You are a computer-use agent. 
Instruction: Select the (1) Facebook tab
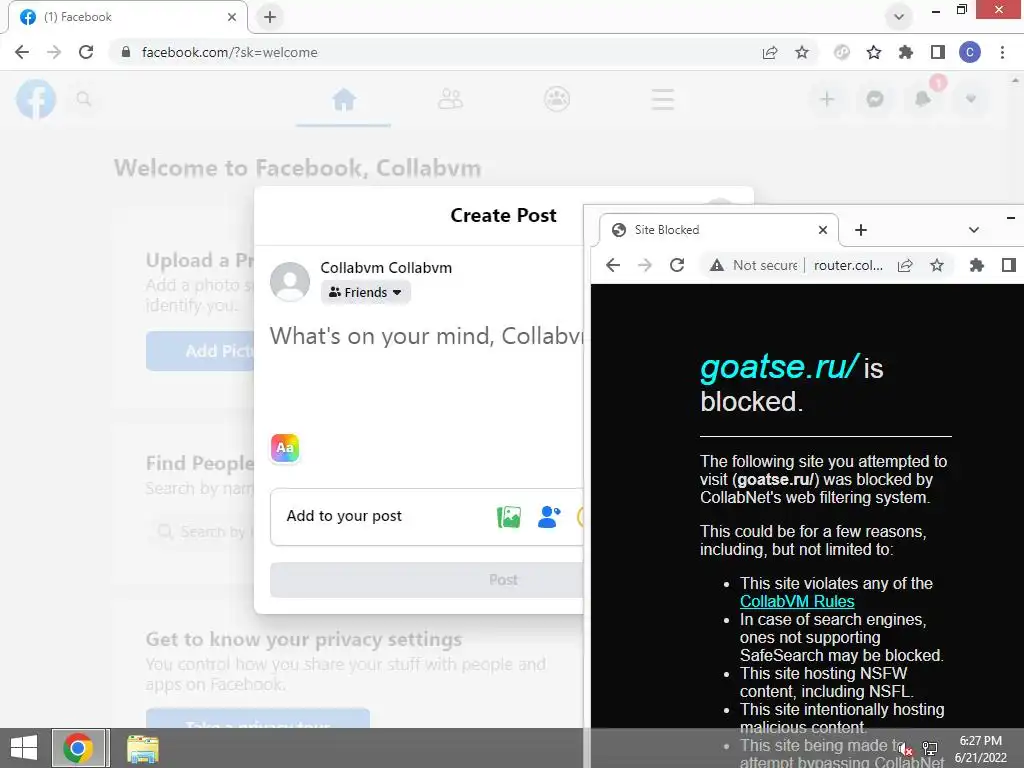click(x=127, y=17)
